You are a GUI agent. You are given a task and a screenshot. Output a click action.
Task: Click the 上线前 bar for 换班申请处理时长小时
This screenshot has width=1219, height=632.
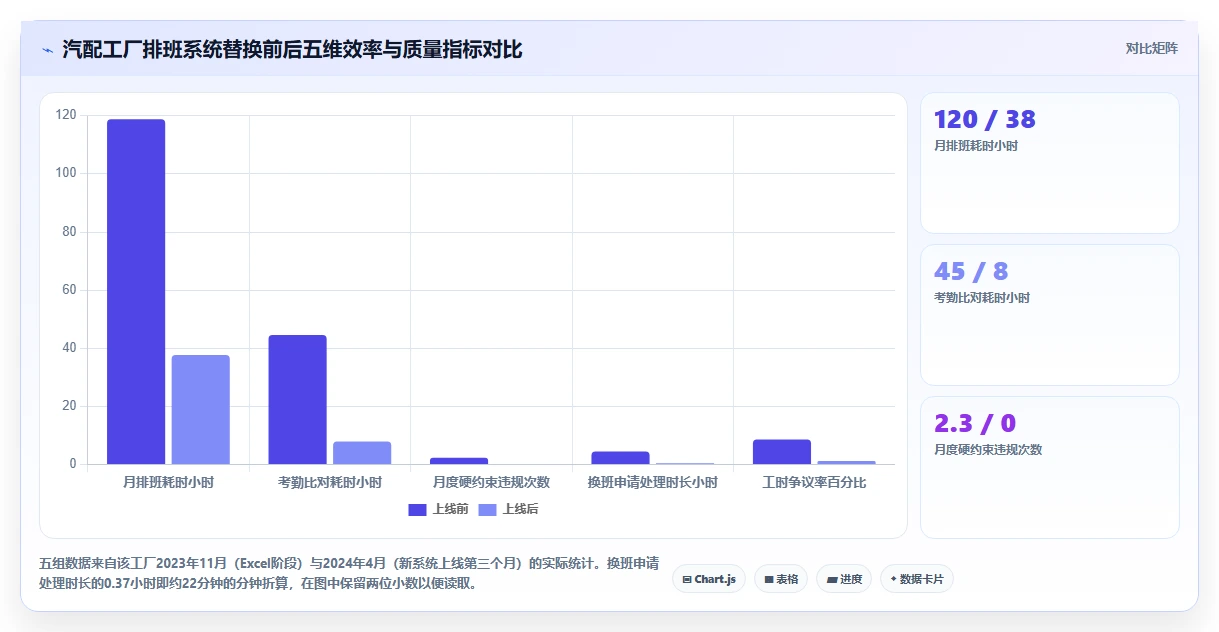click(620, 458)
